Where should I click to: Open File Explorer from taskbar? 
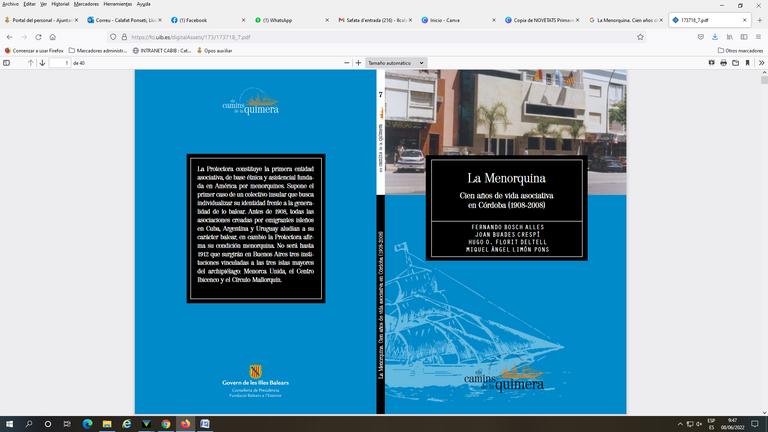pos(107,424)
